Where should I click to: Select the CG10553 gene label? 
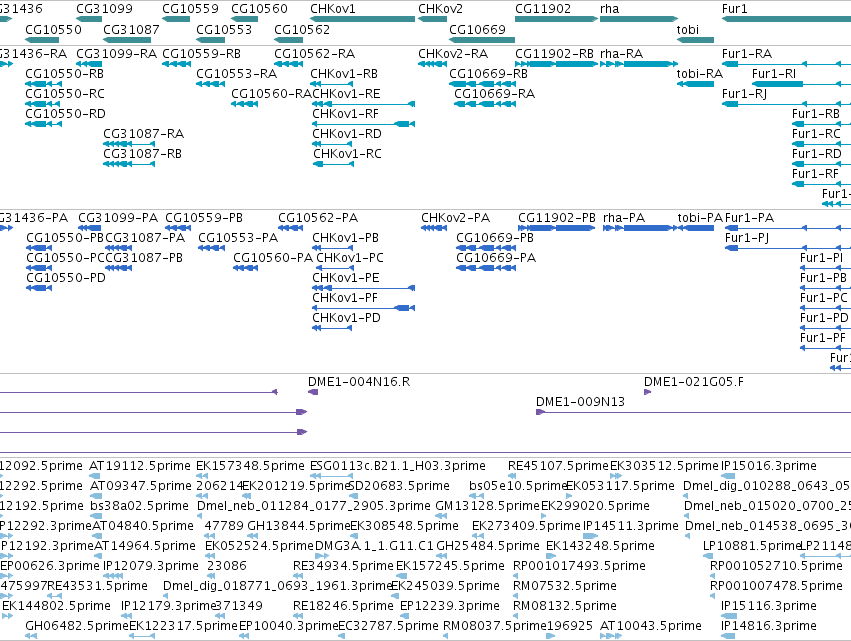tap(224, 29)
